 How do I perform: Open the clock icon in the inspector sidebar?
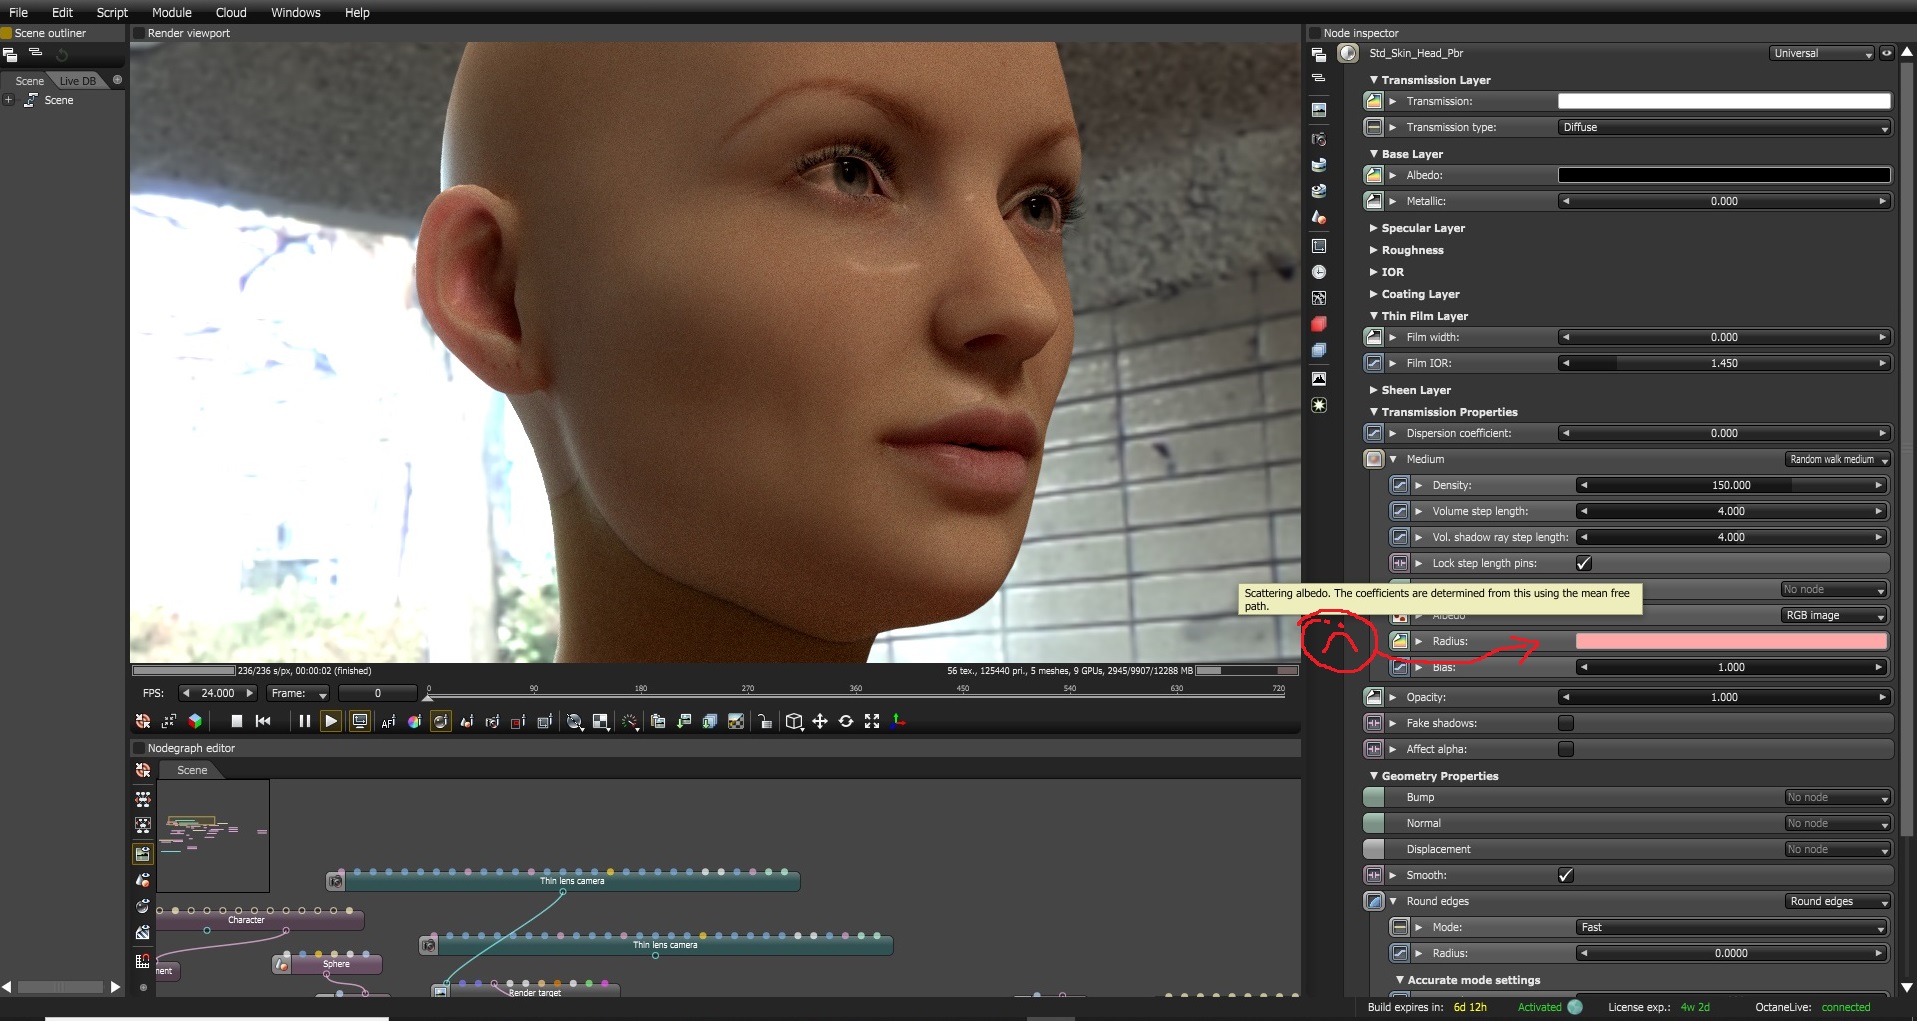pos(1319,272)
